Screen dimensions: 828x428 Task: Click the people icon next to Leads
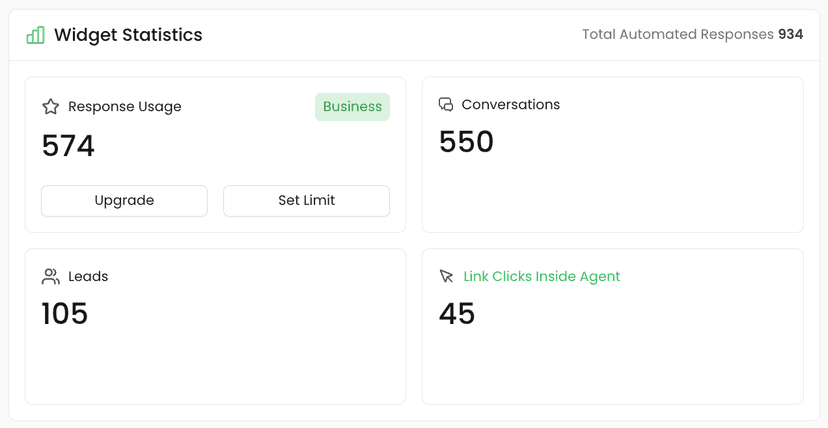pos(51,276)
